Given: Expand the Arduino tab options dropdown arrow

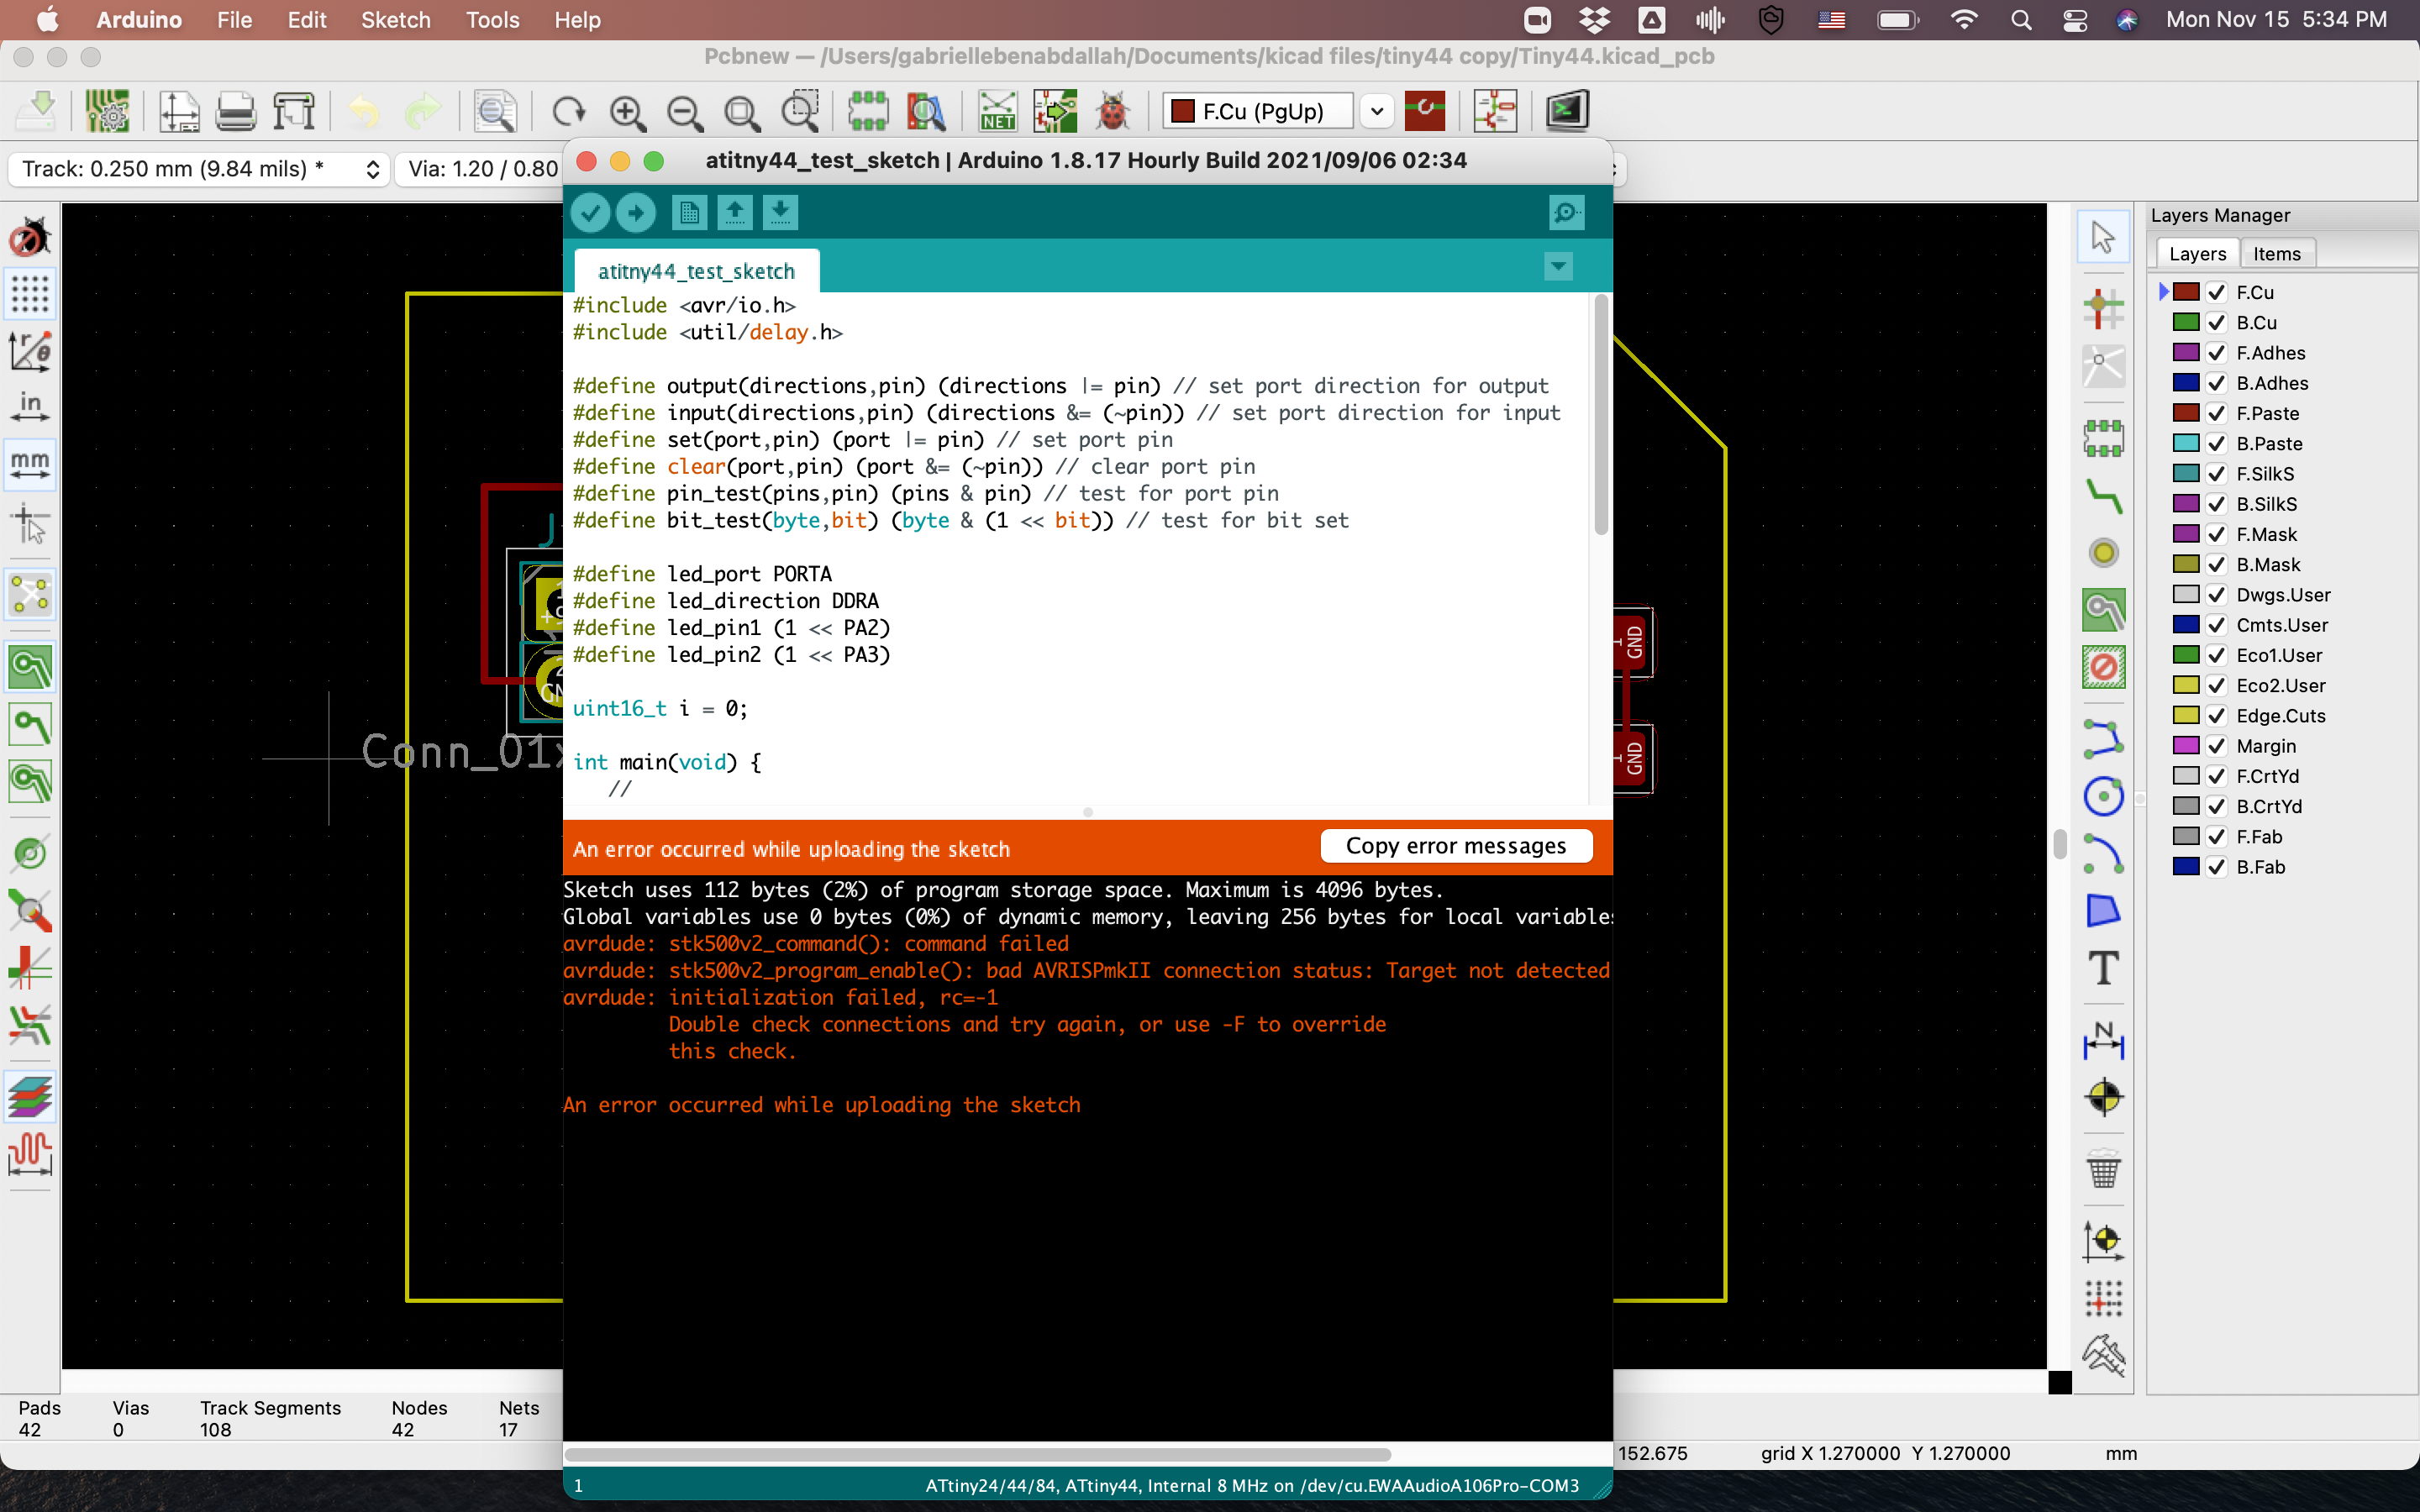Looking at the screenshot, I should pyautogui.click(x=1558, y=267).
